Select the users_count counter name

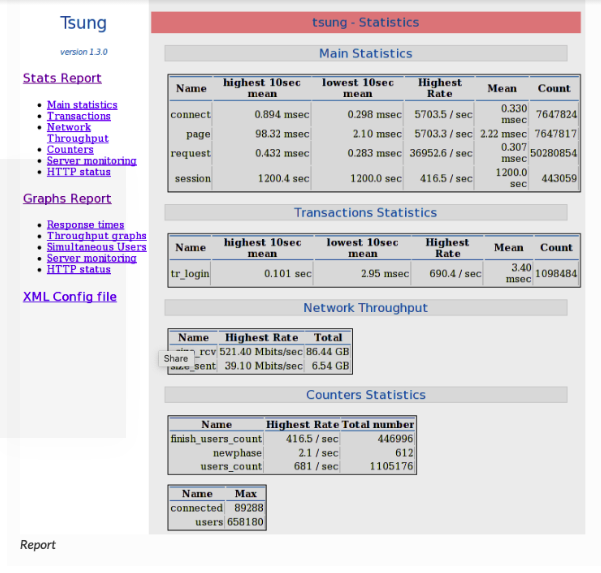click(231, 466)
